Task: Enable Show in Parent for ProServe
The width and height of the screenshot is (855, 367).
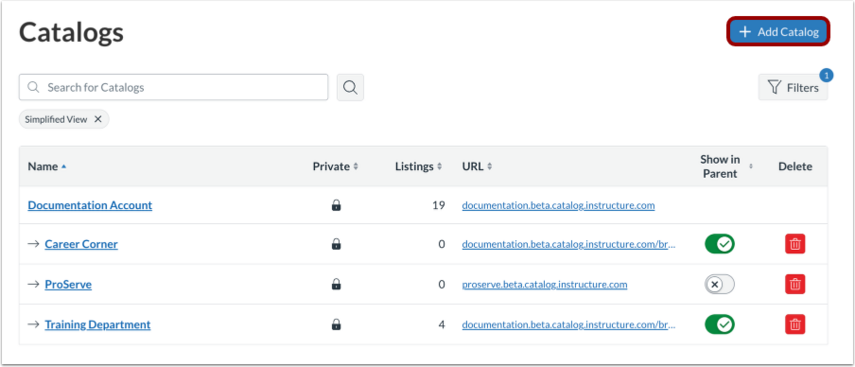Action: 719,284
